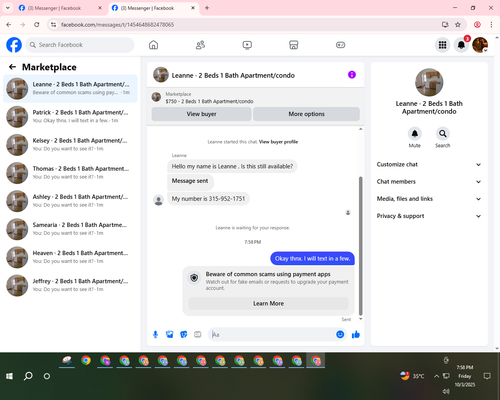The image size is (500, 400).
Task: Click the chat message scrollbar
Action: coord(360,246)
